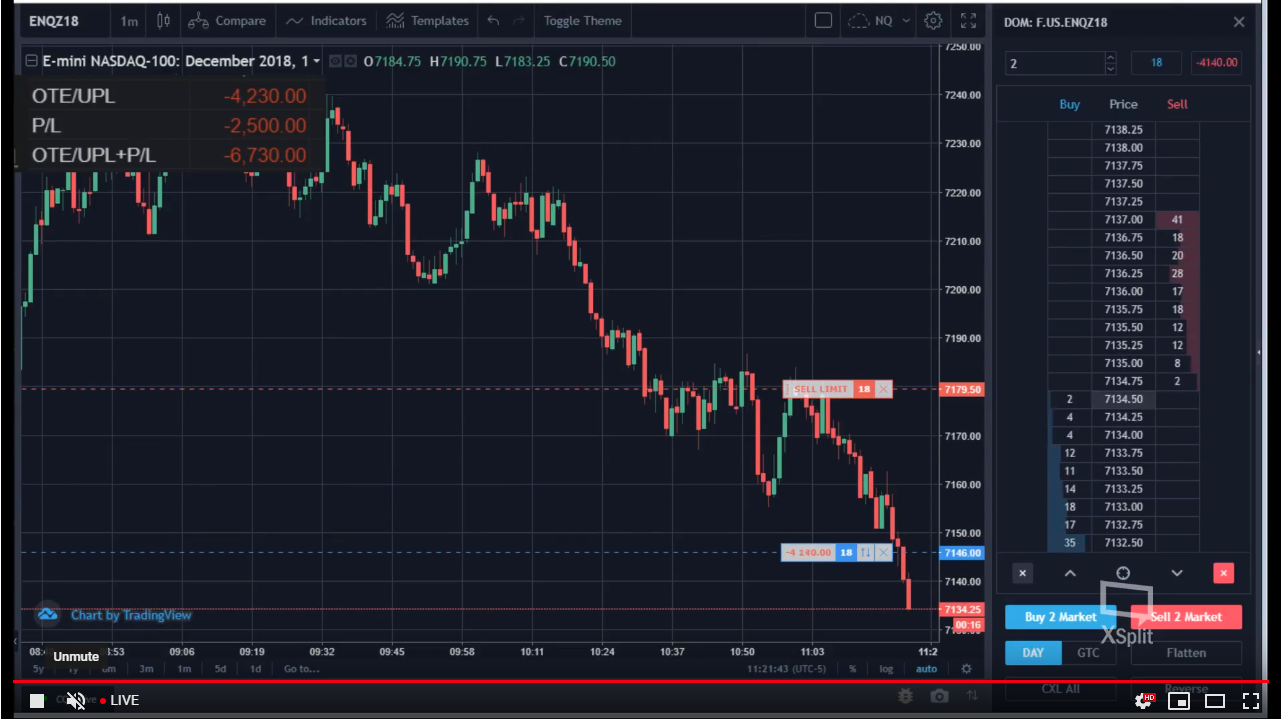Center the DOM on current price

pyautogui.click(x=1123, y=573)
